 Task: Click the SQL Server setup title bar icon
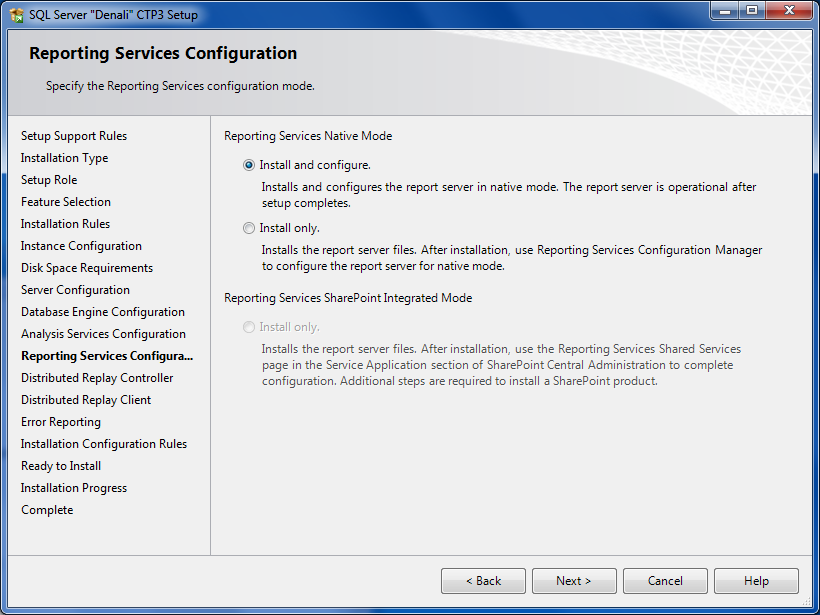(x=16, y=15)
